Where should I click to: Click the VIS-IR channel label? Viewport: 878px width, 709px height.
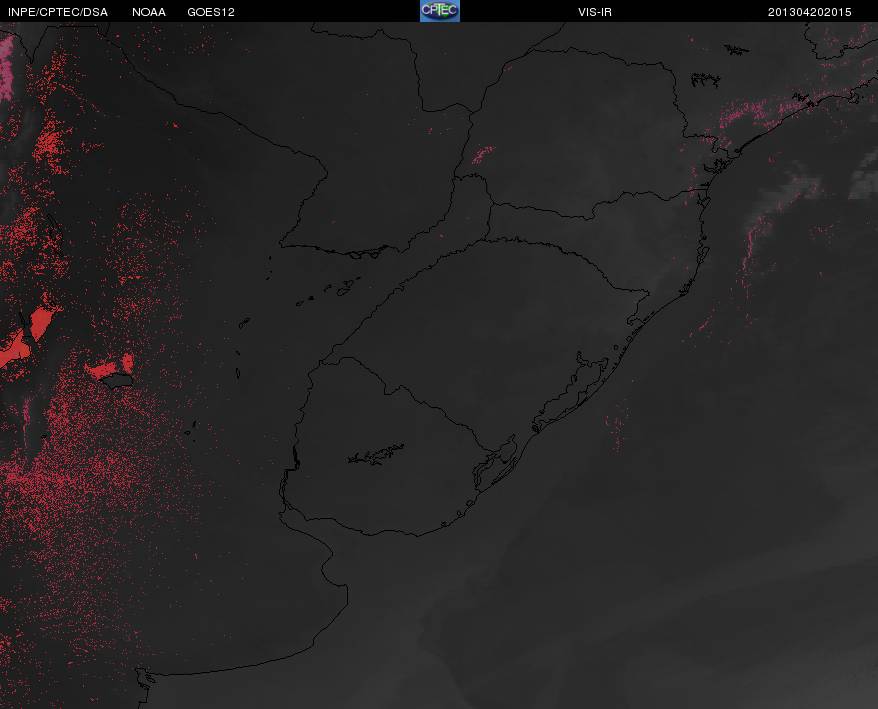point(595,12)
